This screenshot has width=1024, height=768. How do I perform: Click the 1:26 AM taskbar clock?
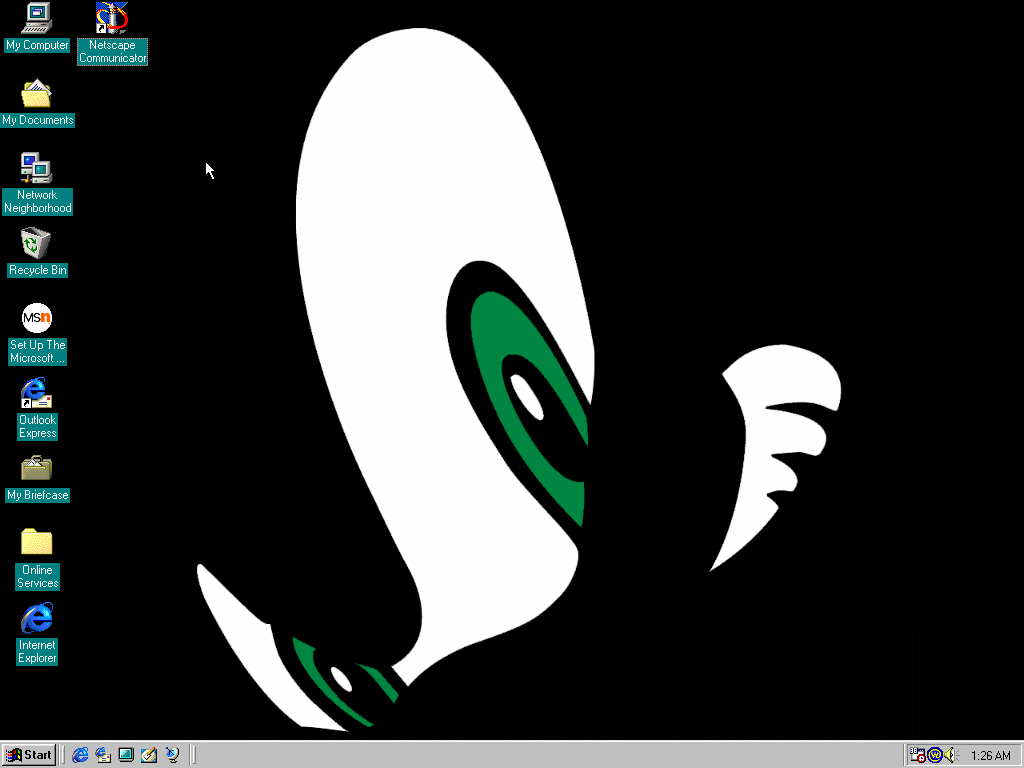click(991, 756)
